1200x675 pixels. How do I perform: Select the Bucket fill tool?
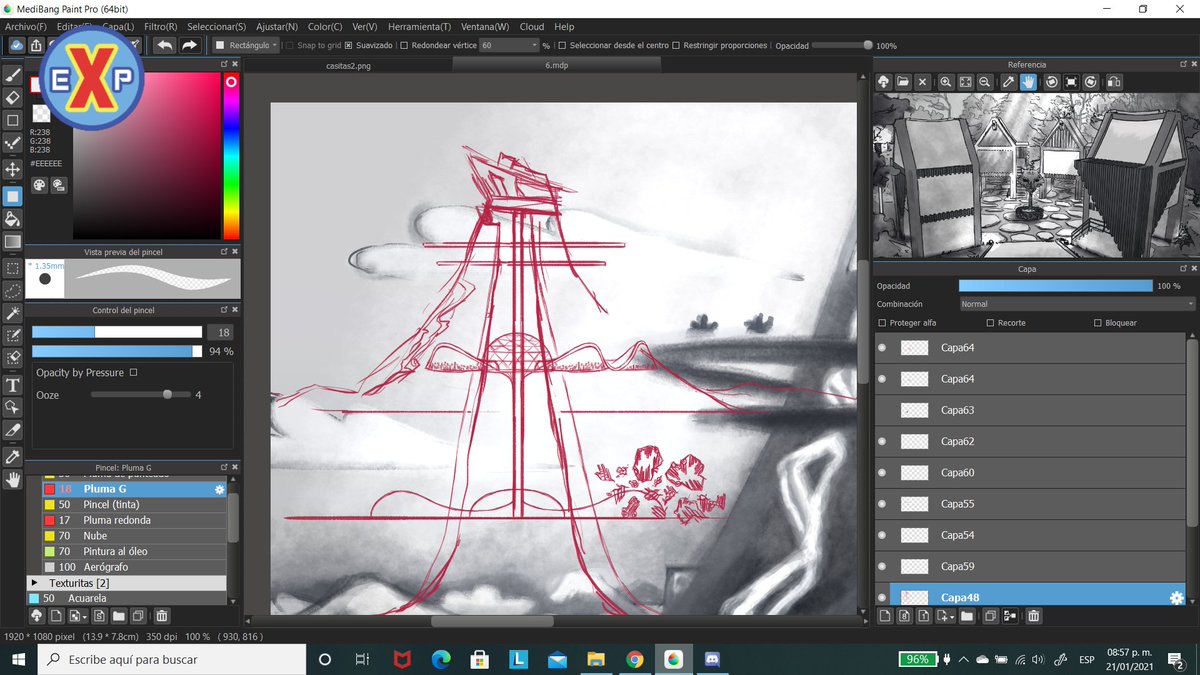tap(13, 219)
